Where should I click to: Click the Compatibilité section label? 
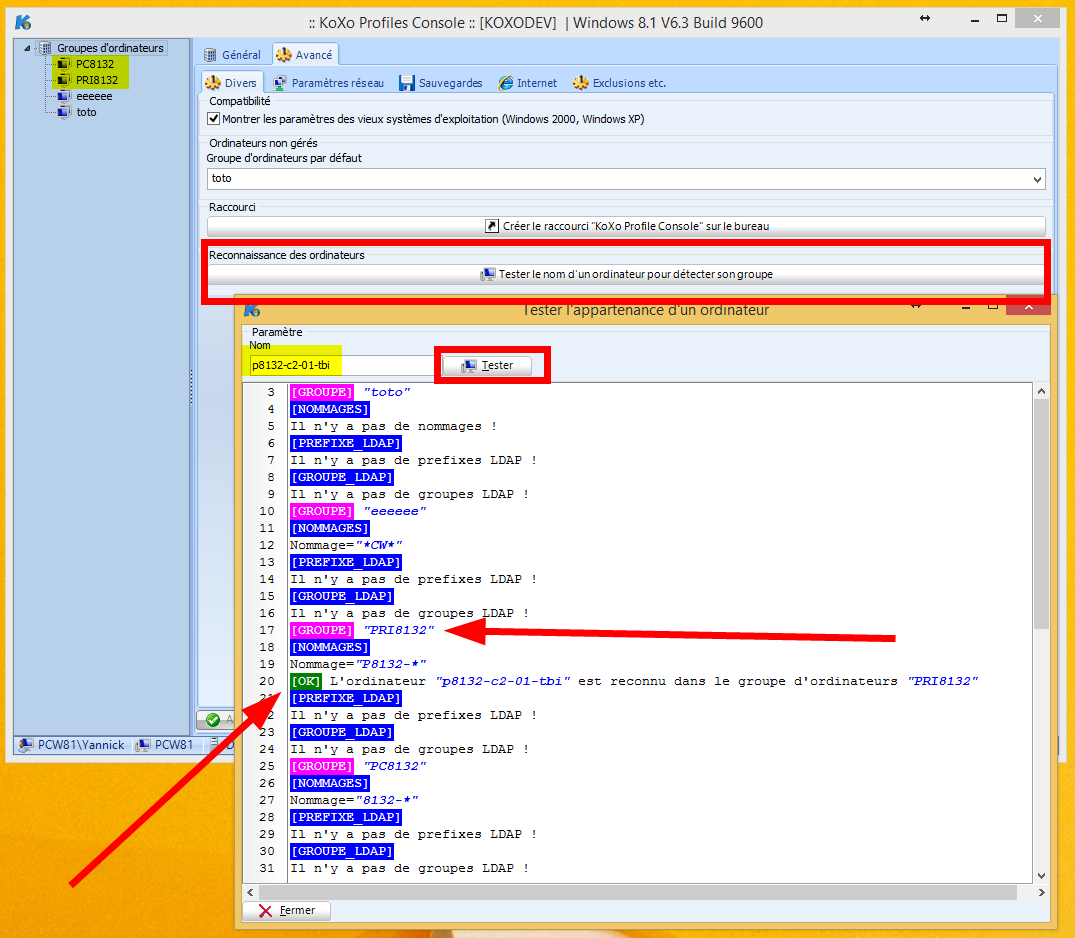[239, 101]
